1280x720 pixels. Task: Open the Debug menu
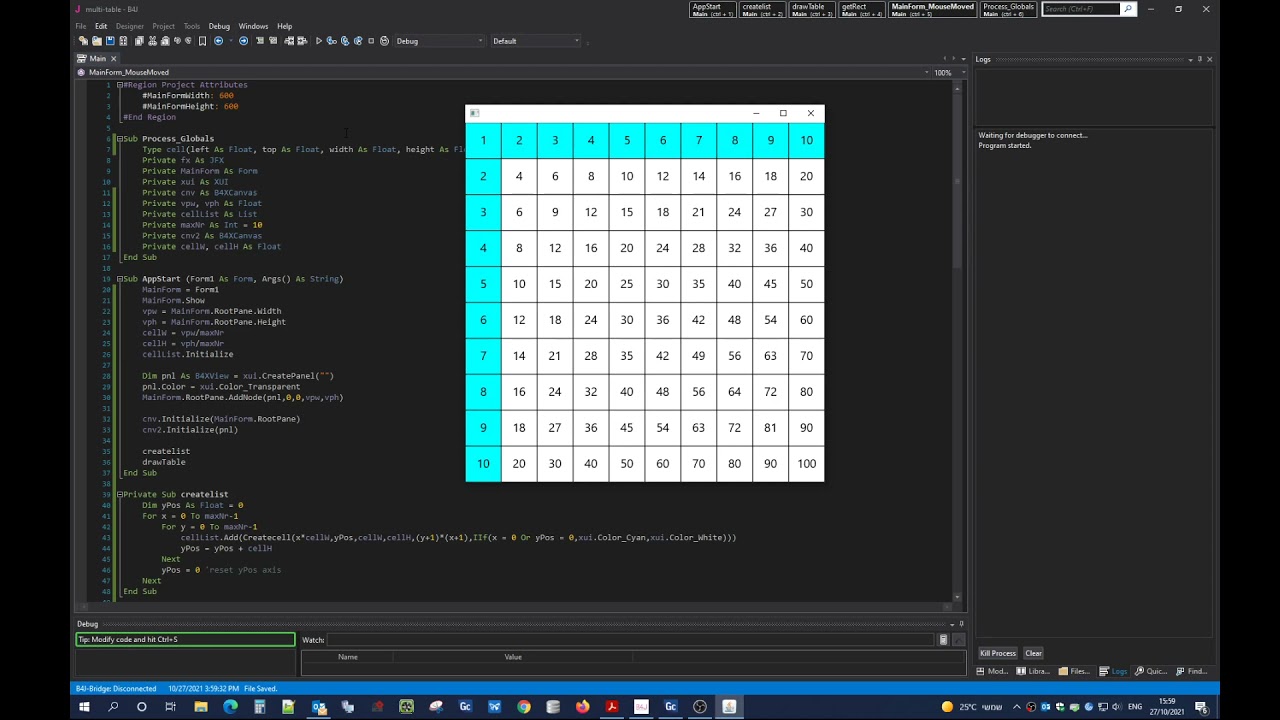pos(219,26)
